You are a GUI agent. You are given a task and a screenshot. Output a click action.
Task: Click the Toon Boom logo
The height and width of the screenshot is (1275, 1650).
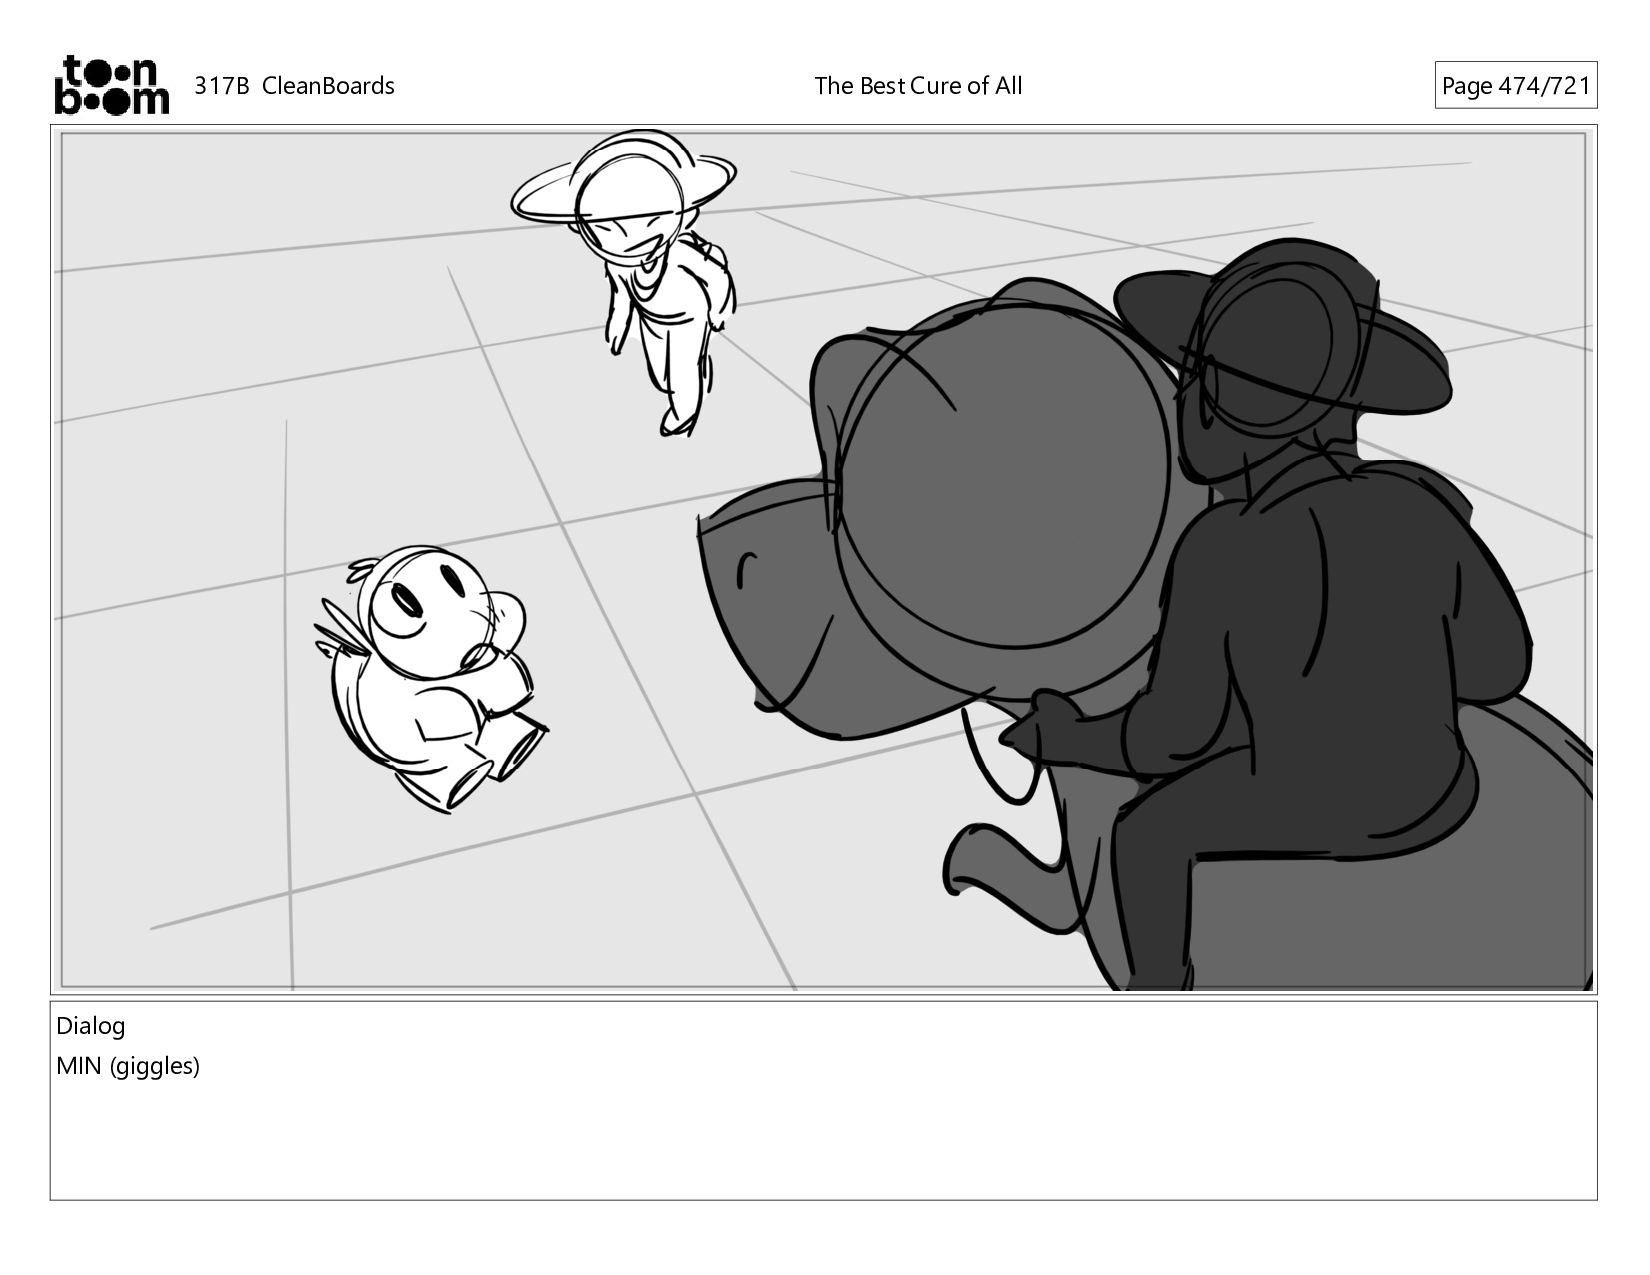coord(111,85)
